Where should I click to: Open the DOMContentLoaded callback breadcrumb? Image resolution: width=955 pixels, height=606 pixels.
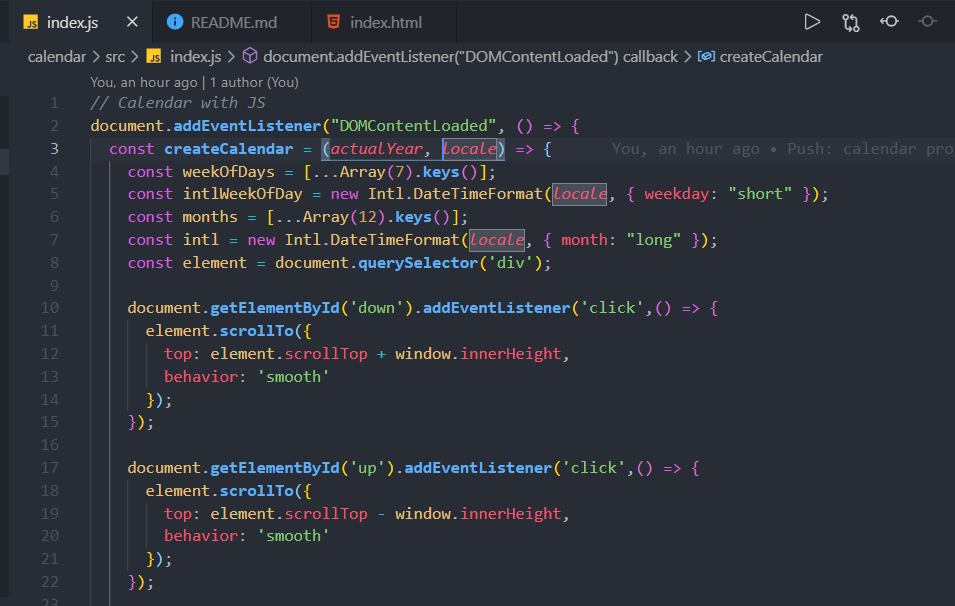click(470, 57)
